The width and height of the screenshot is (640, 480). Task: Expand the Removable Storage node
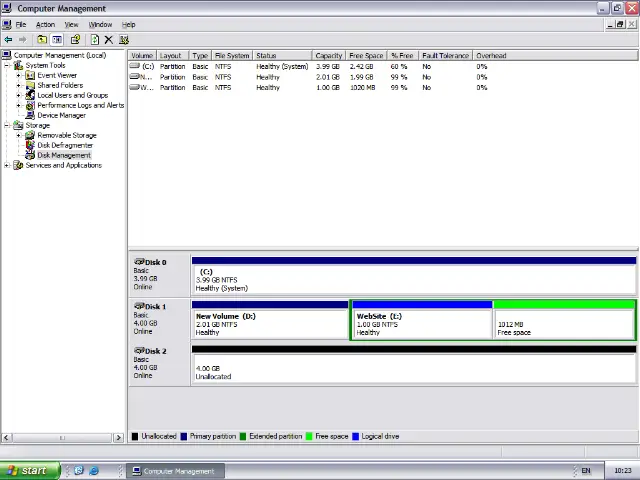tap(18, 135)
